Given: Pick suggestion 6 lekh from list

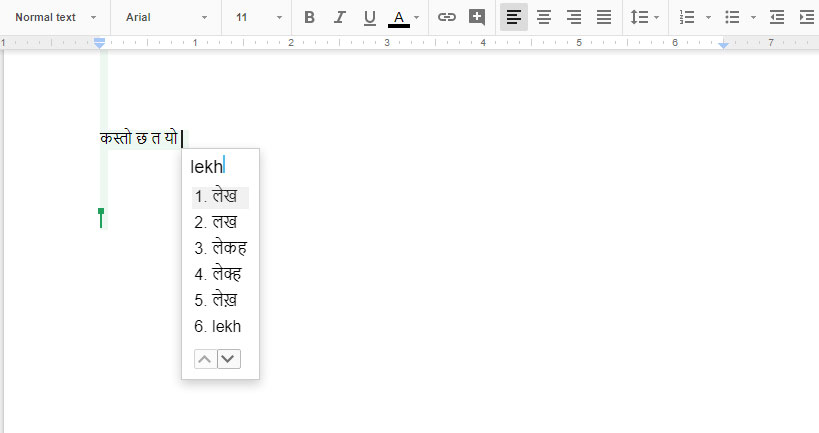Looking at the screenshot, I should tap(218, 326).
